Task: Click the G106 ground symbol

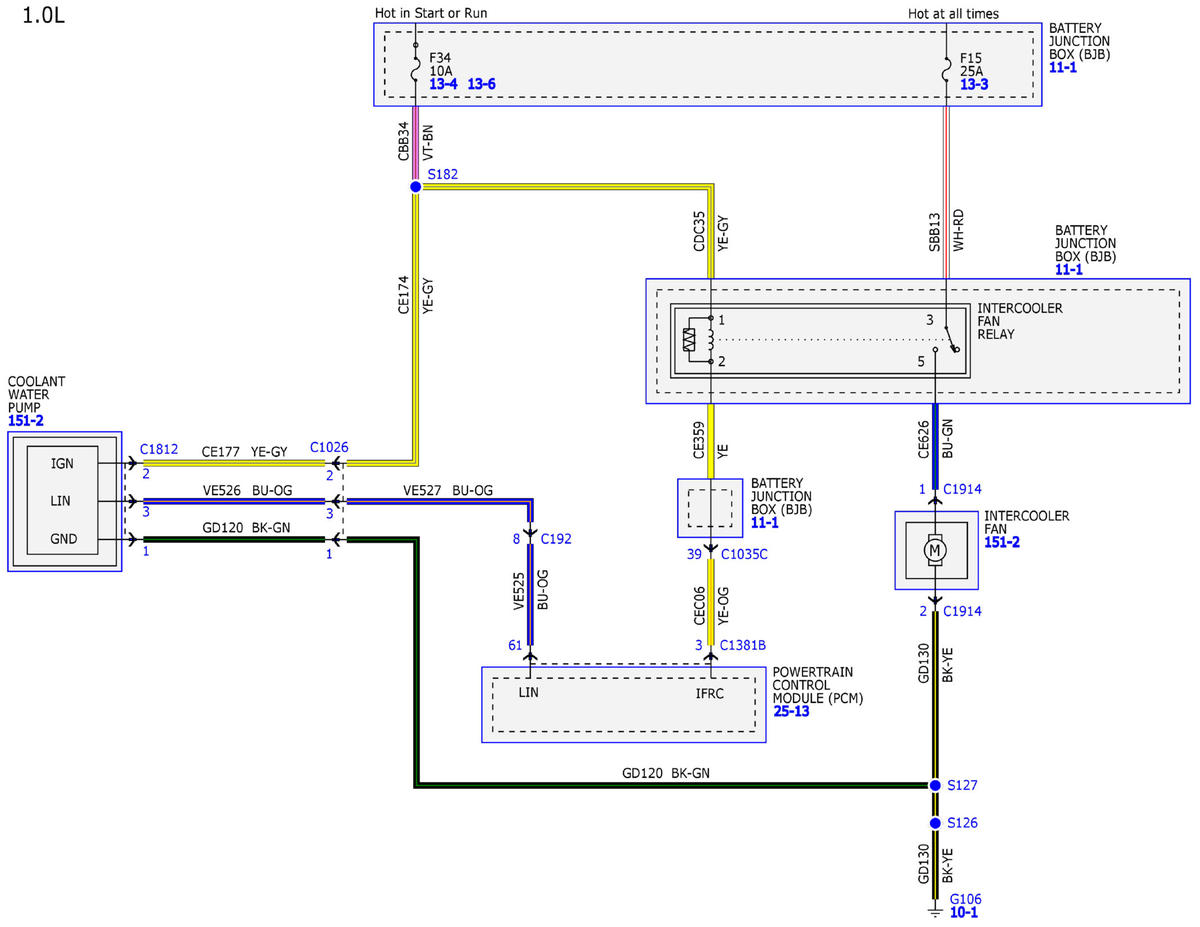Action: tap(935, 910)
